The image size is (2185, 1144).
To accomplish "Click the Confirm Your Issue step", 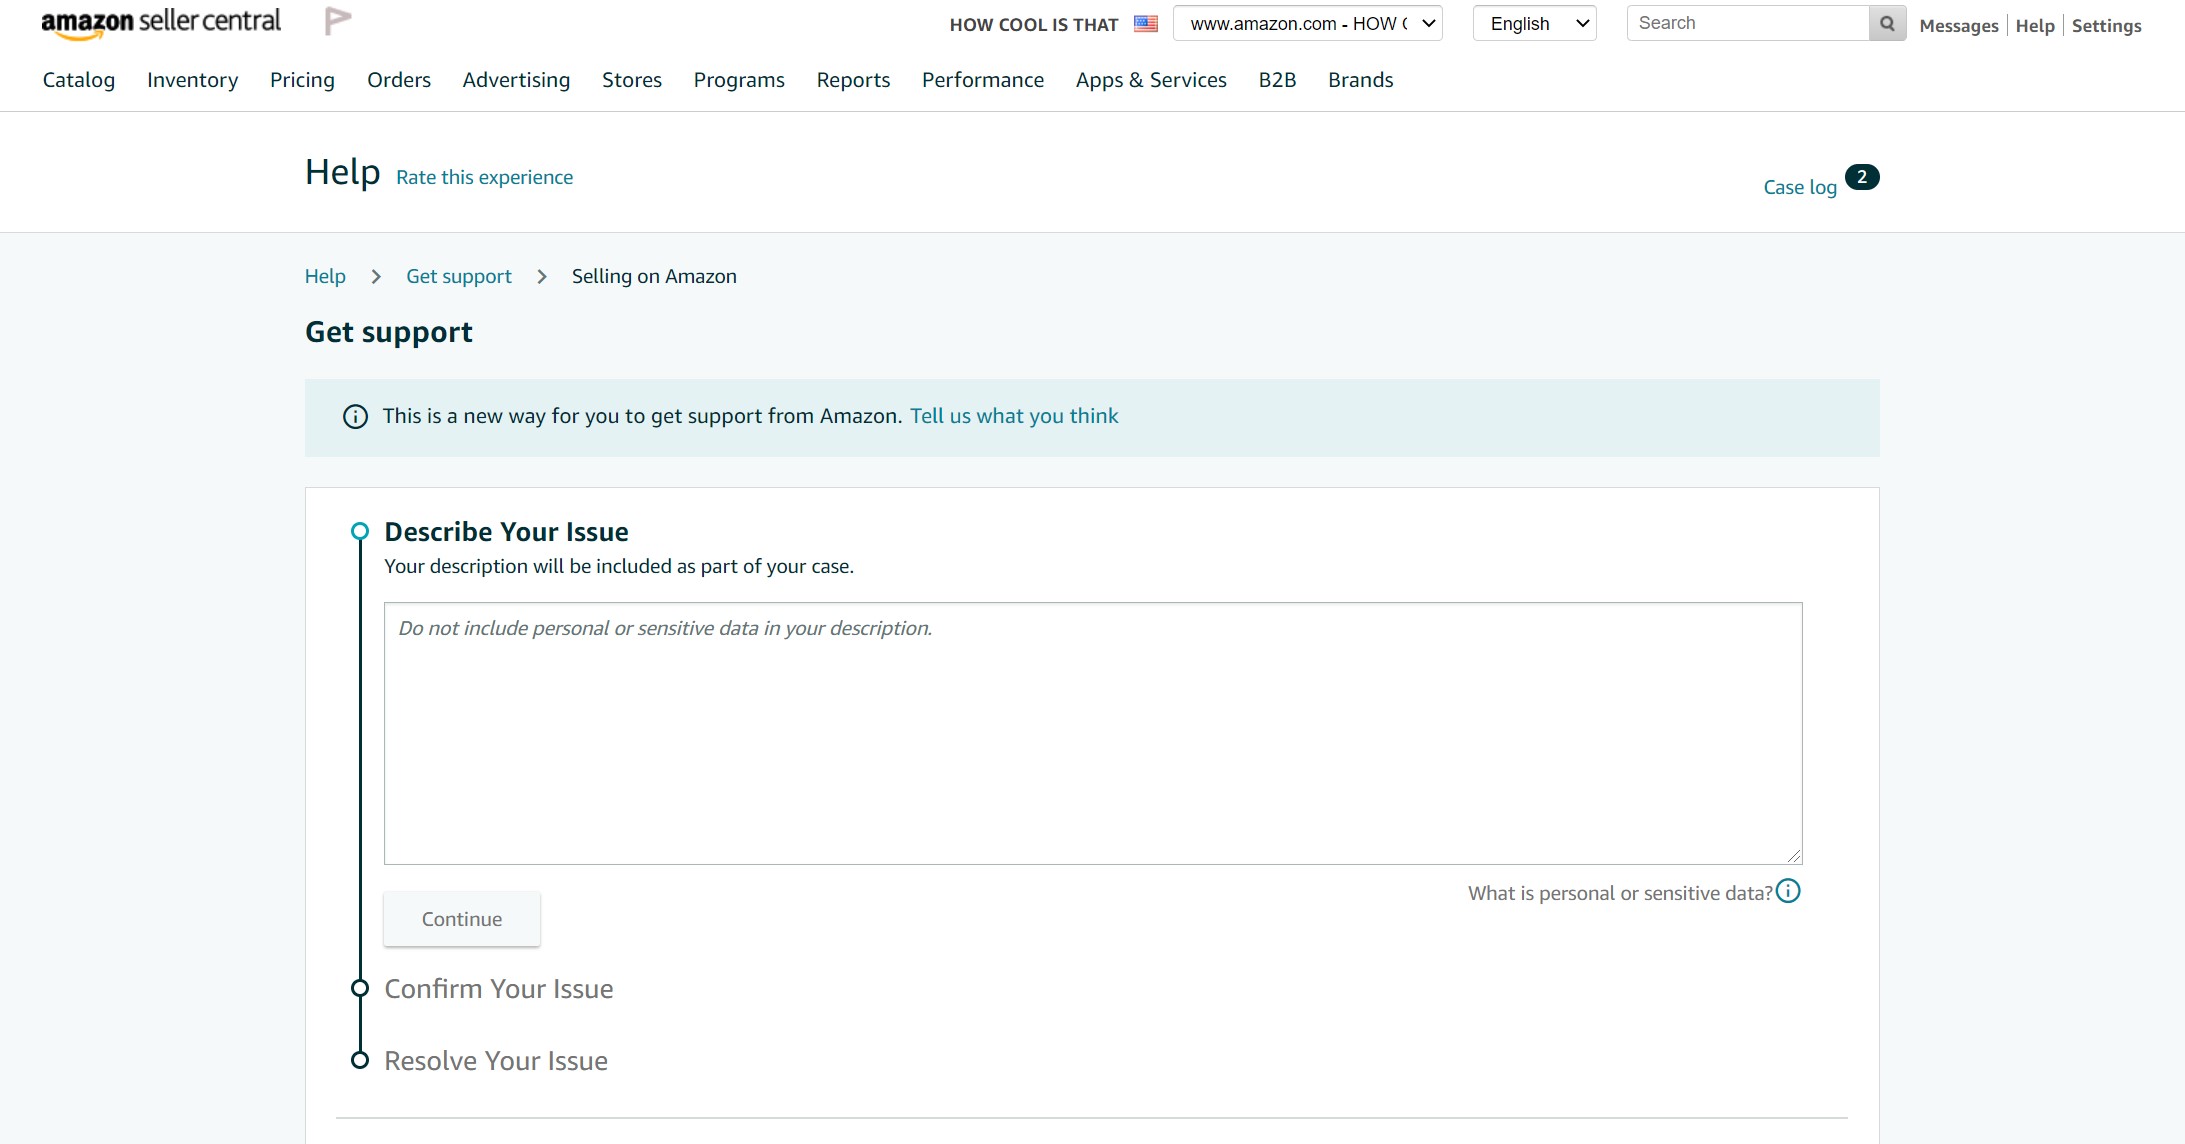I will 499,989.
